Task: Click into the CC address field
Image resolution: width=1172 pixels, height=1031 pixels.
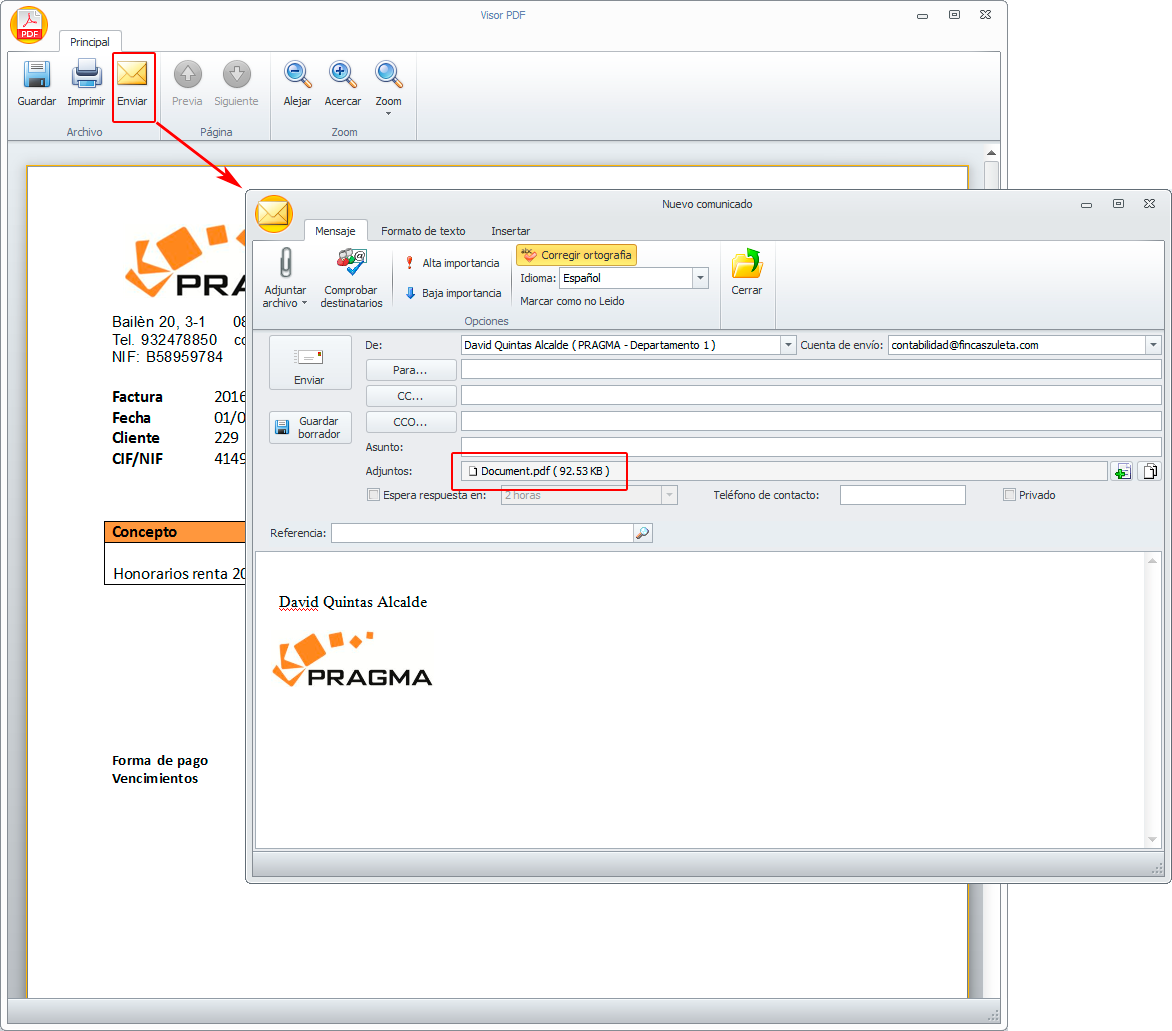Action: pos(811,396)
